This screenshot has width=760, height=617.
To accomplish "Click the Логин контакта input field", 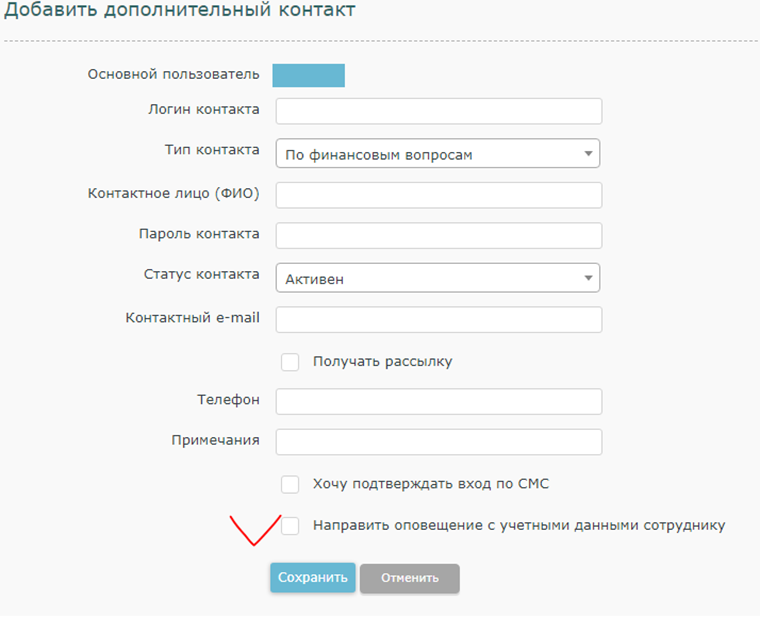I will pyautogui.click(x=438, y=111).
